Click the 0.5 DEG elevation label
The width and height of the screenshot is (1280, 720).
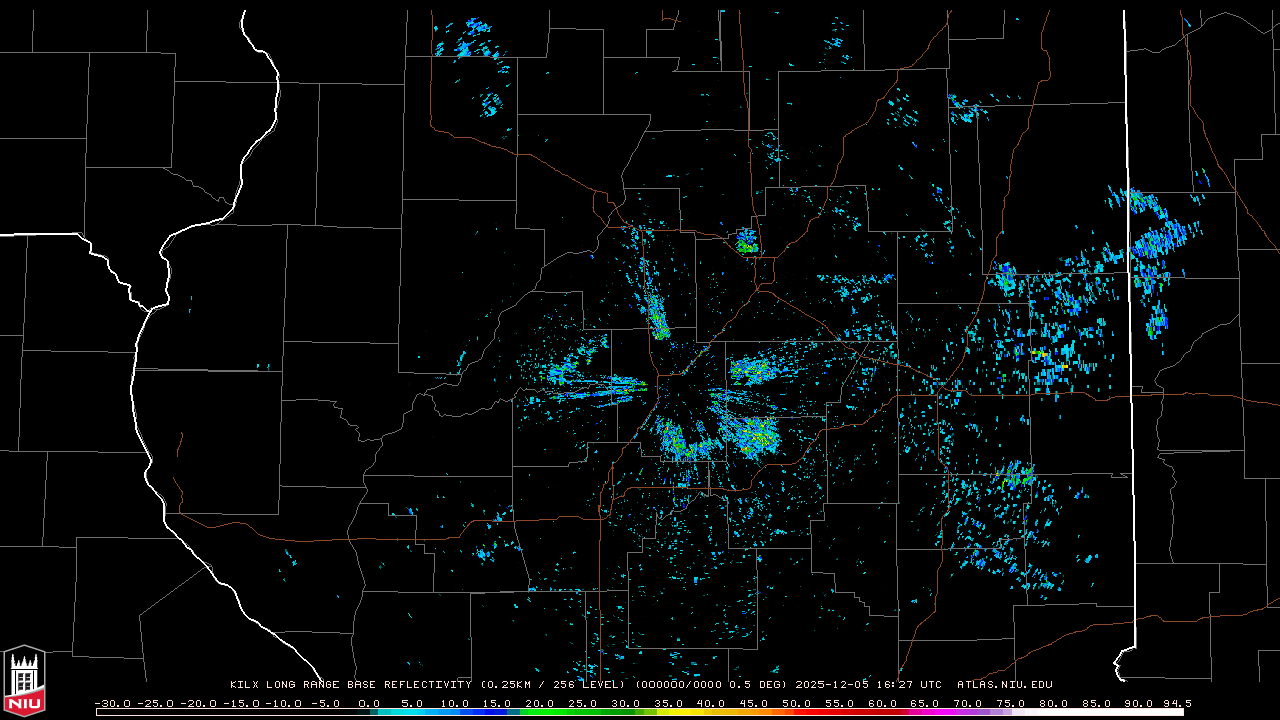coord(762,685)
